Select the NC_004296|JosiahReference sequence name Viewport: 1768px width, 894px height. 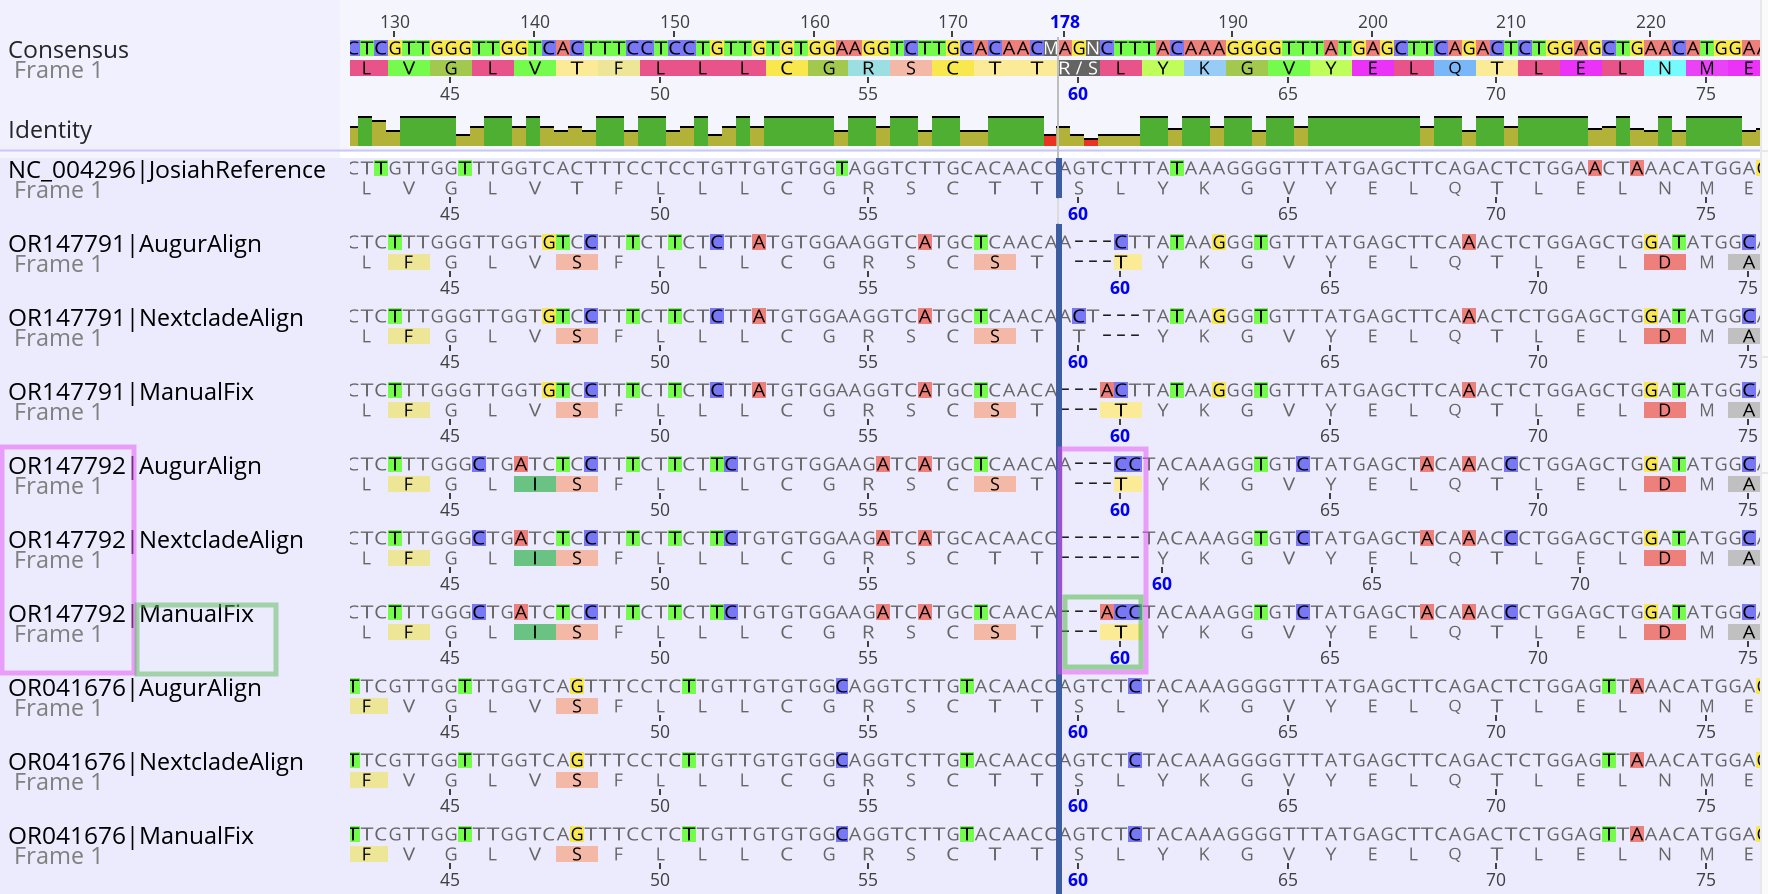[x=167, y=169]
